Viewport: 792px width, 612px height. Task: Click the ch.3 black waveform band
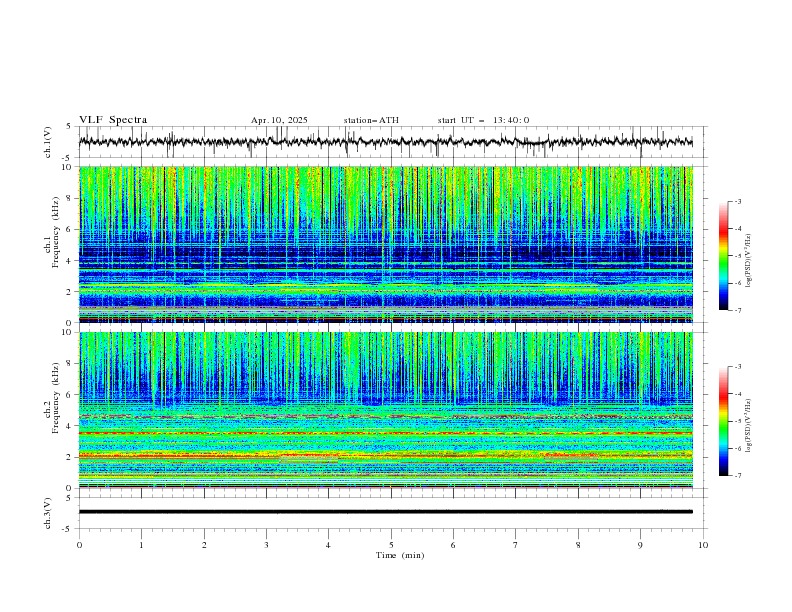pos(386,512)
